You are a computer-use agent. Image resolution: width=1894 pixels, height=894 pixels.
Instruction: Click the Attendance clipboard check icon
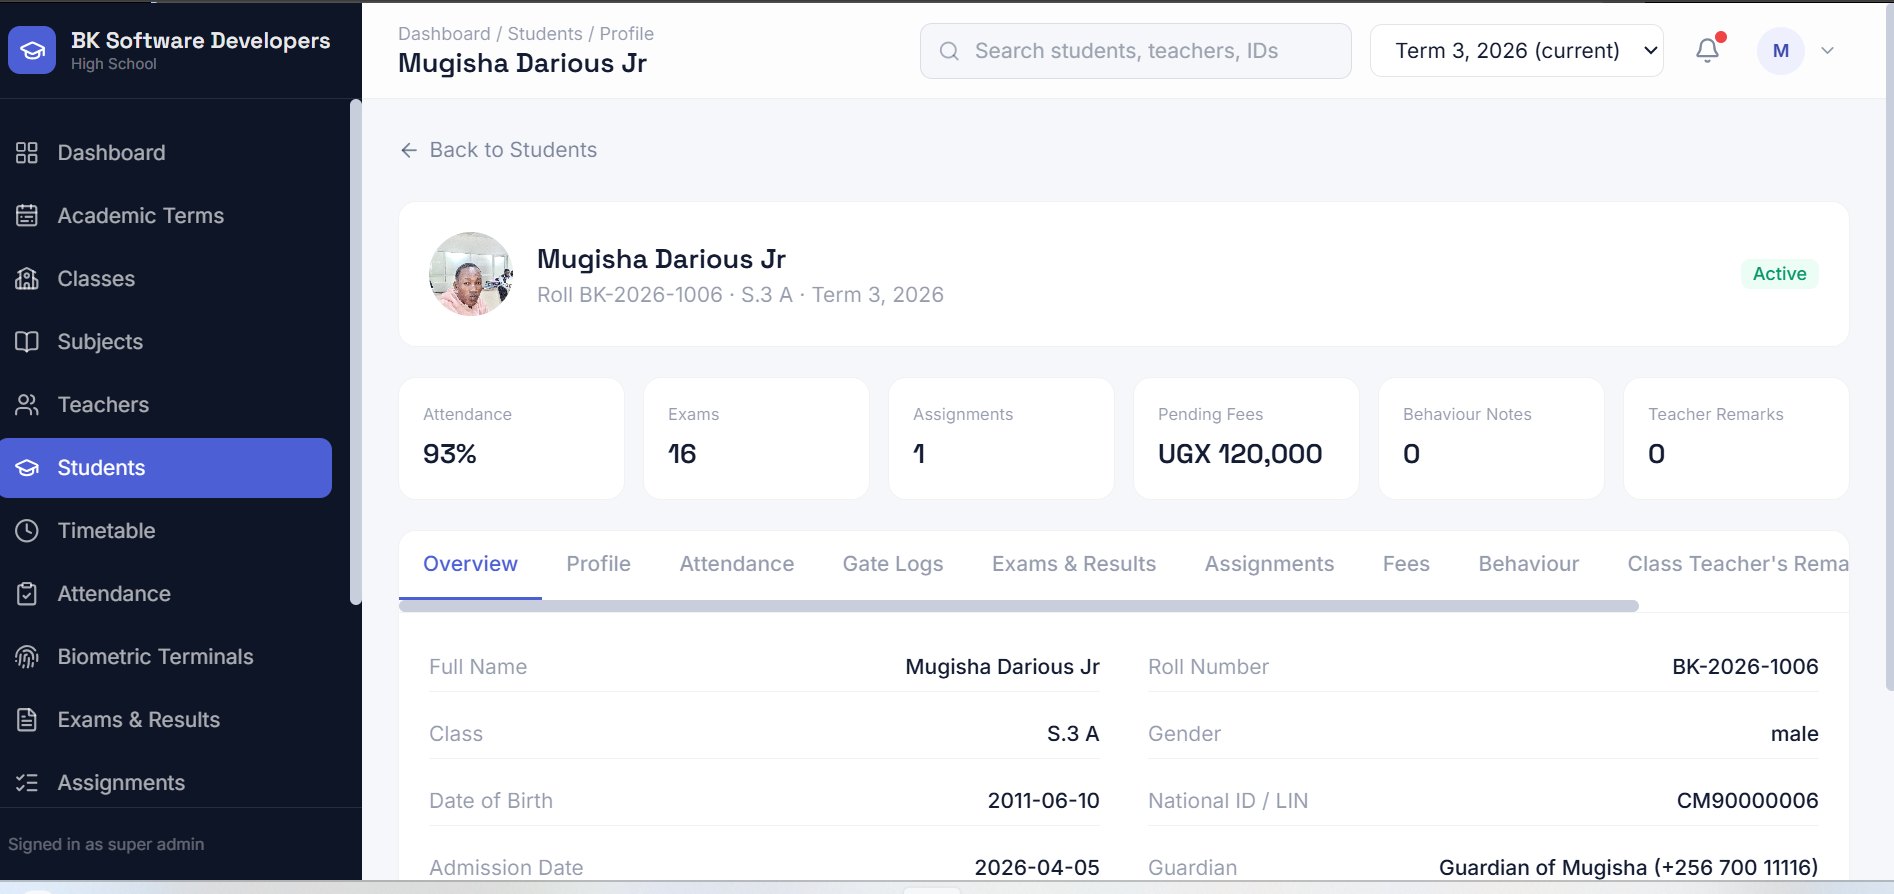pyautogui.click(x=27, y=594)
